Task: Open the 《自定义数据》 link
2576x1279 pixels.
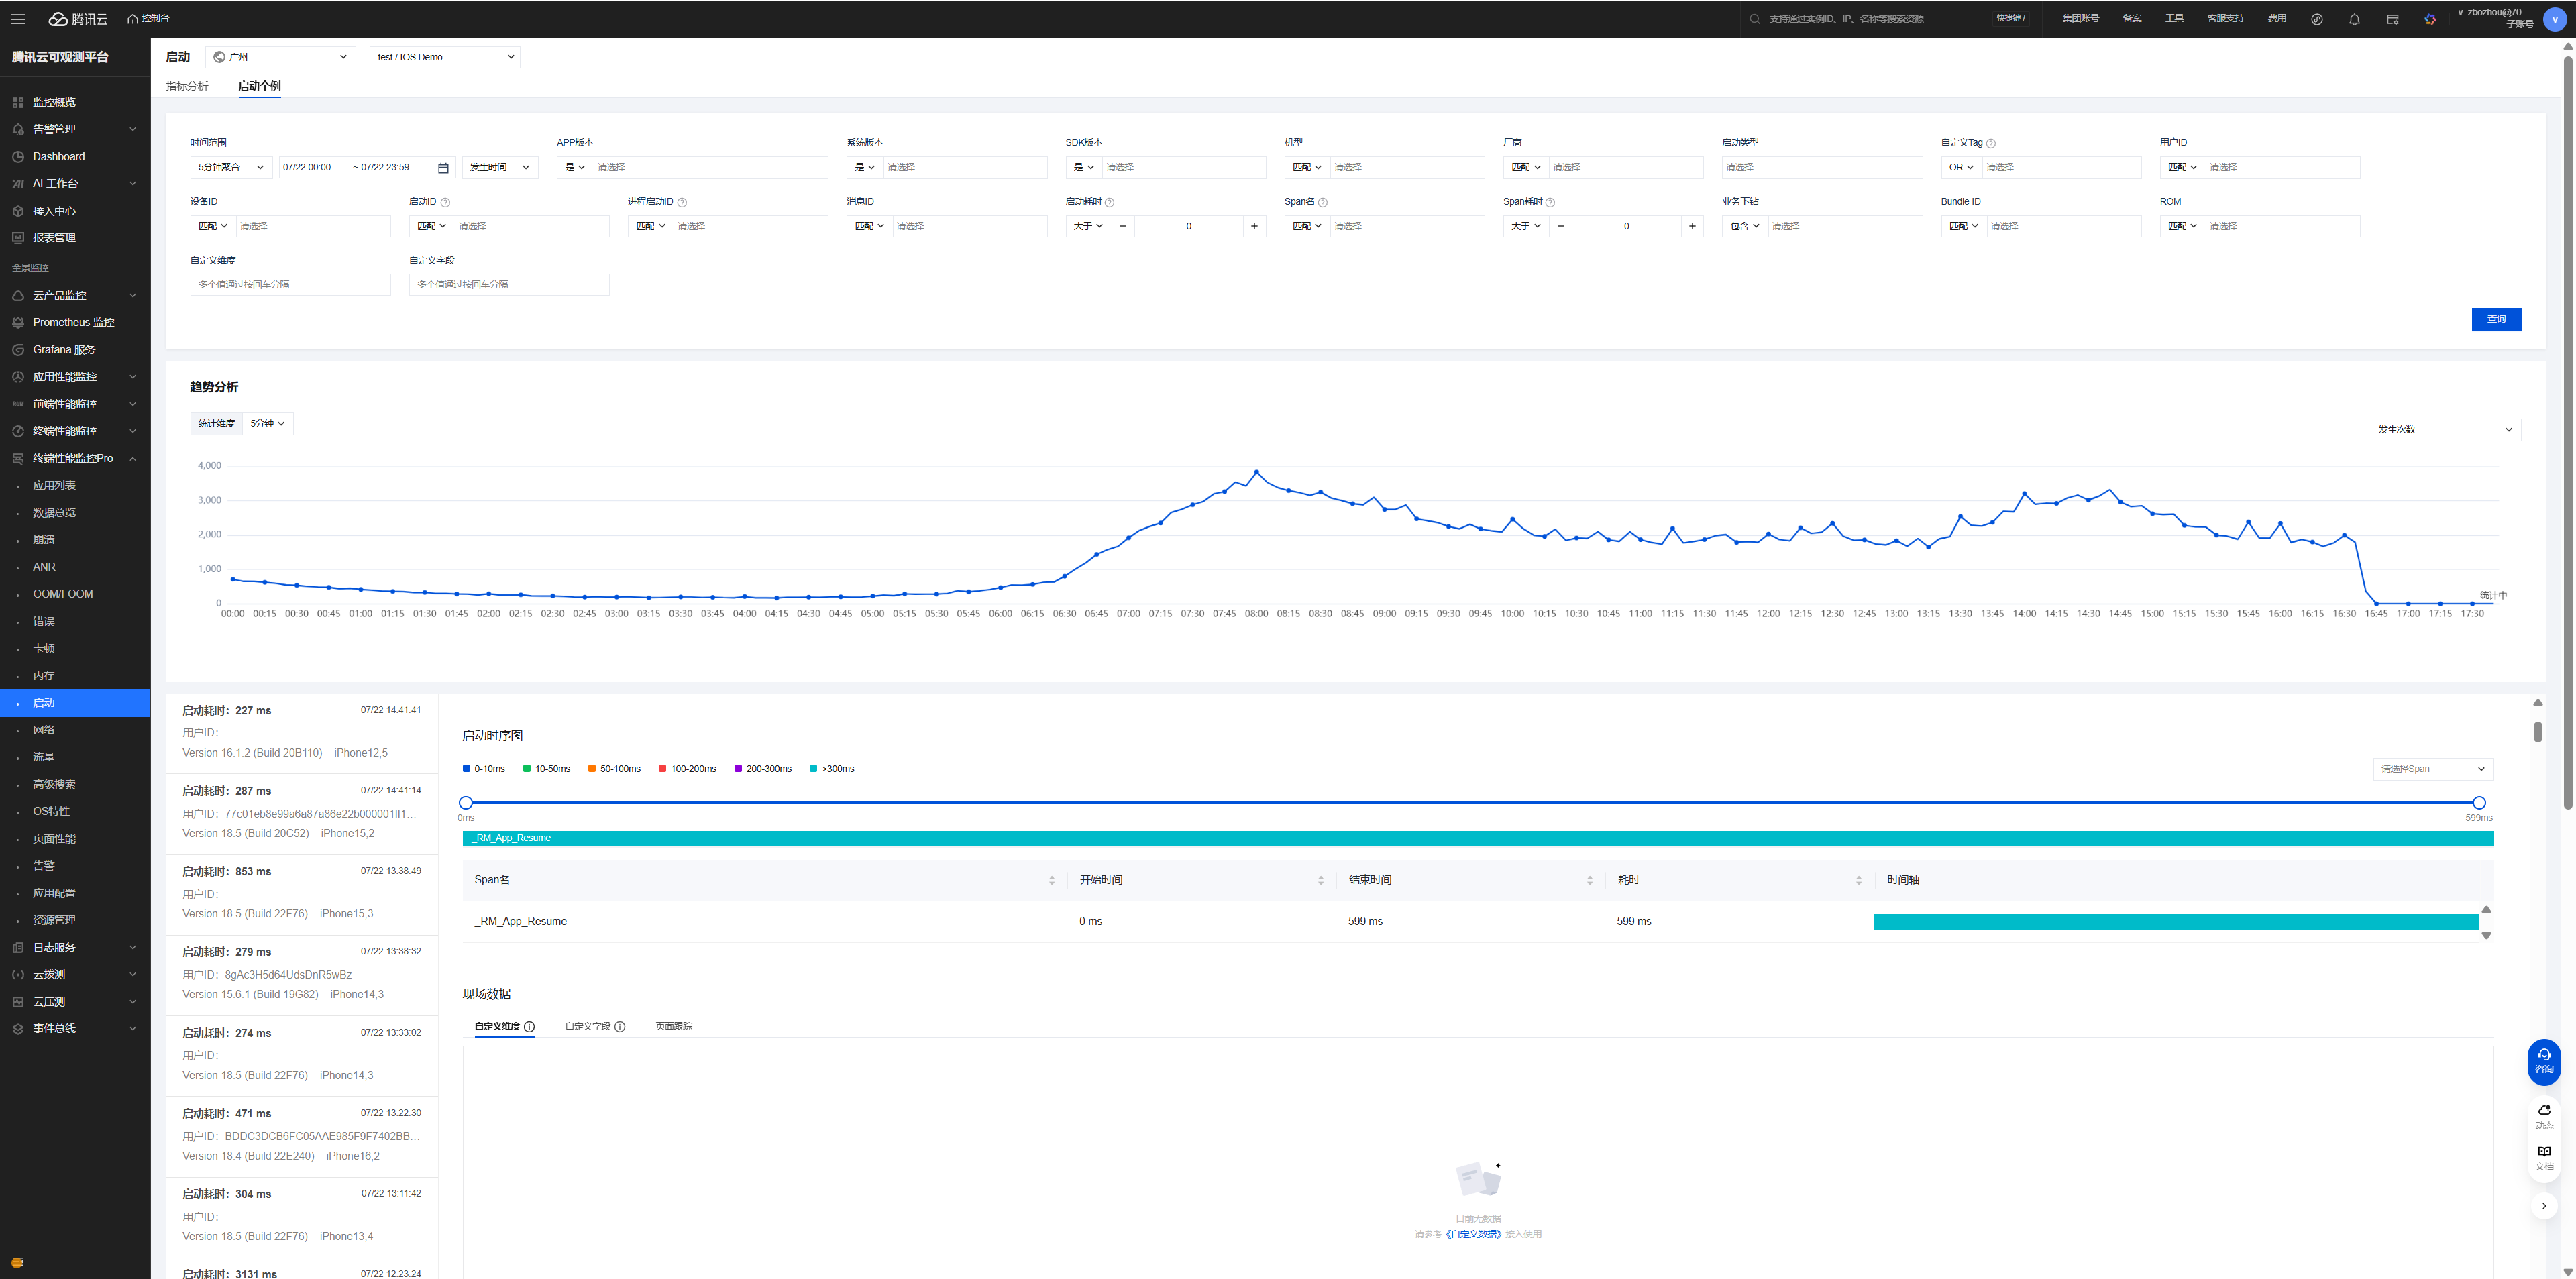Action: (1473, 1234)
